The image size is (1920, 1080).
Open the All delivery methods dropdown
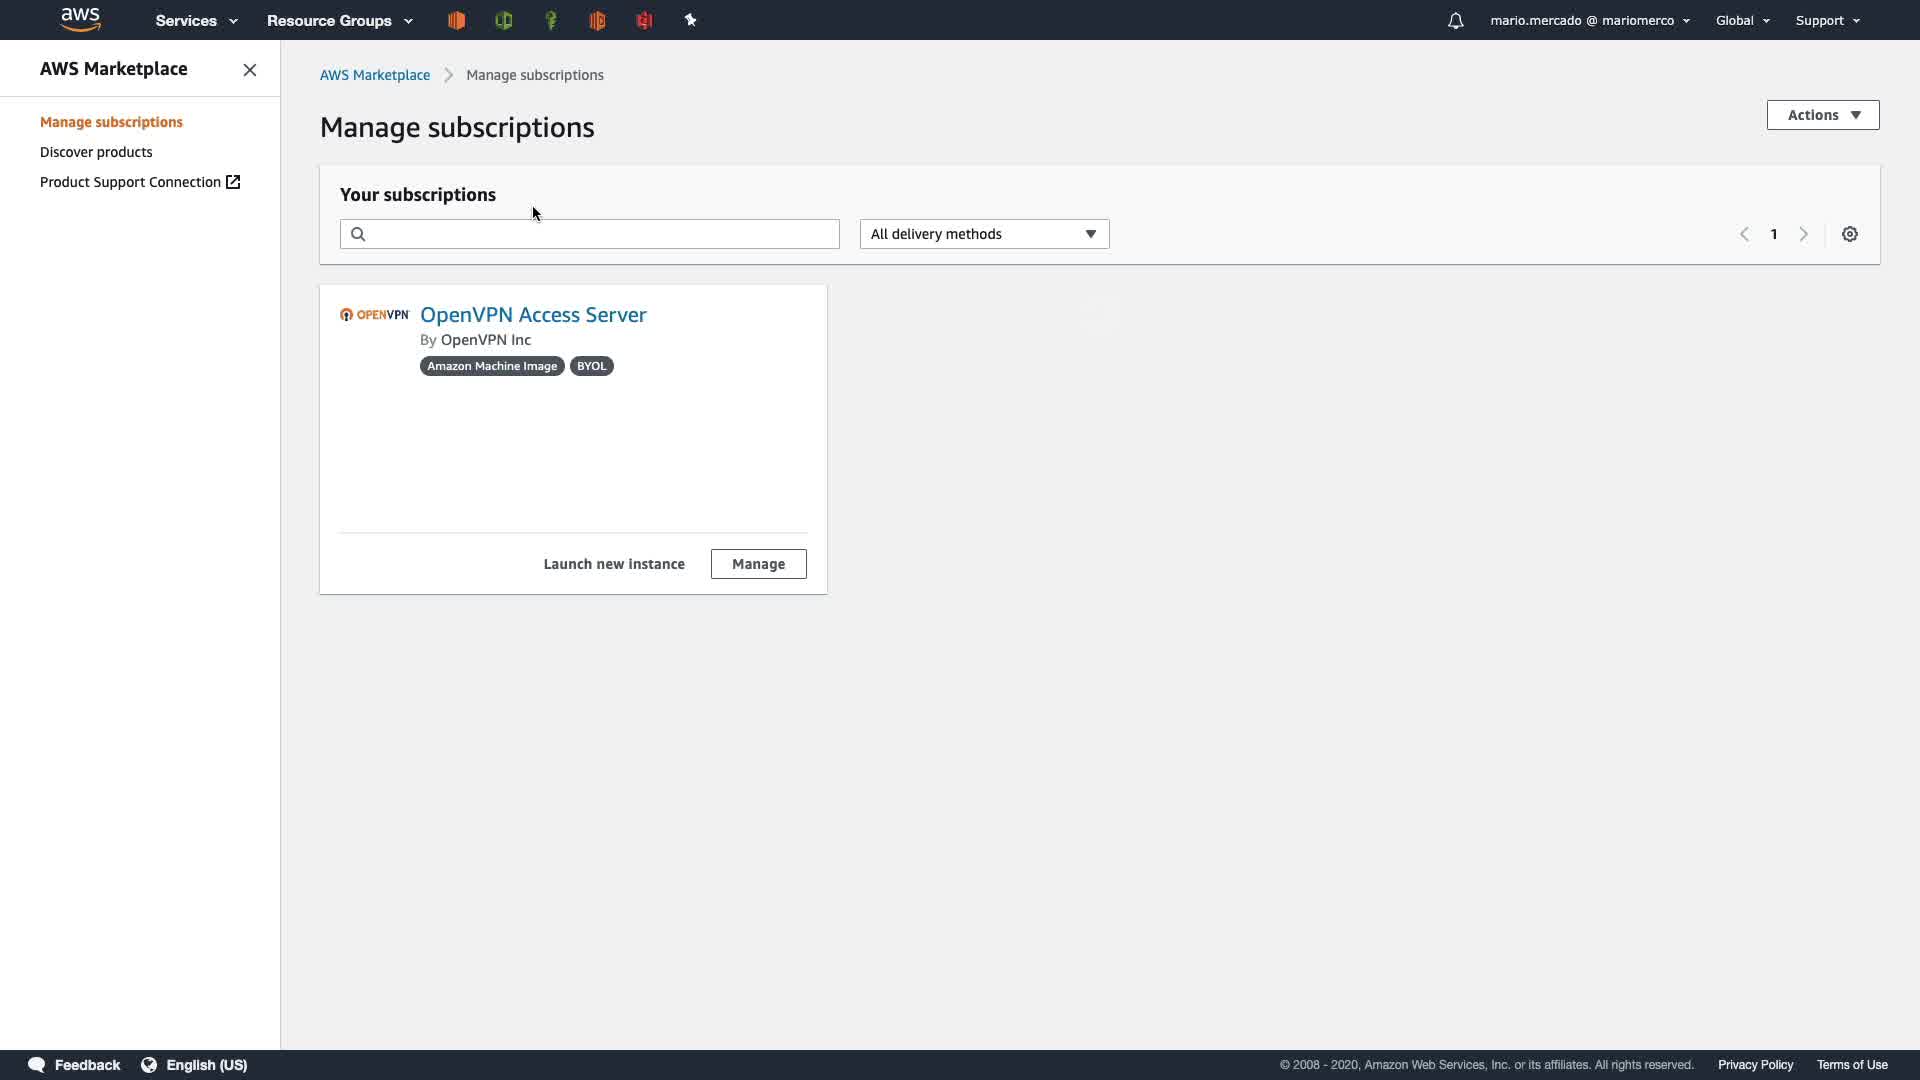984,234
